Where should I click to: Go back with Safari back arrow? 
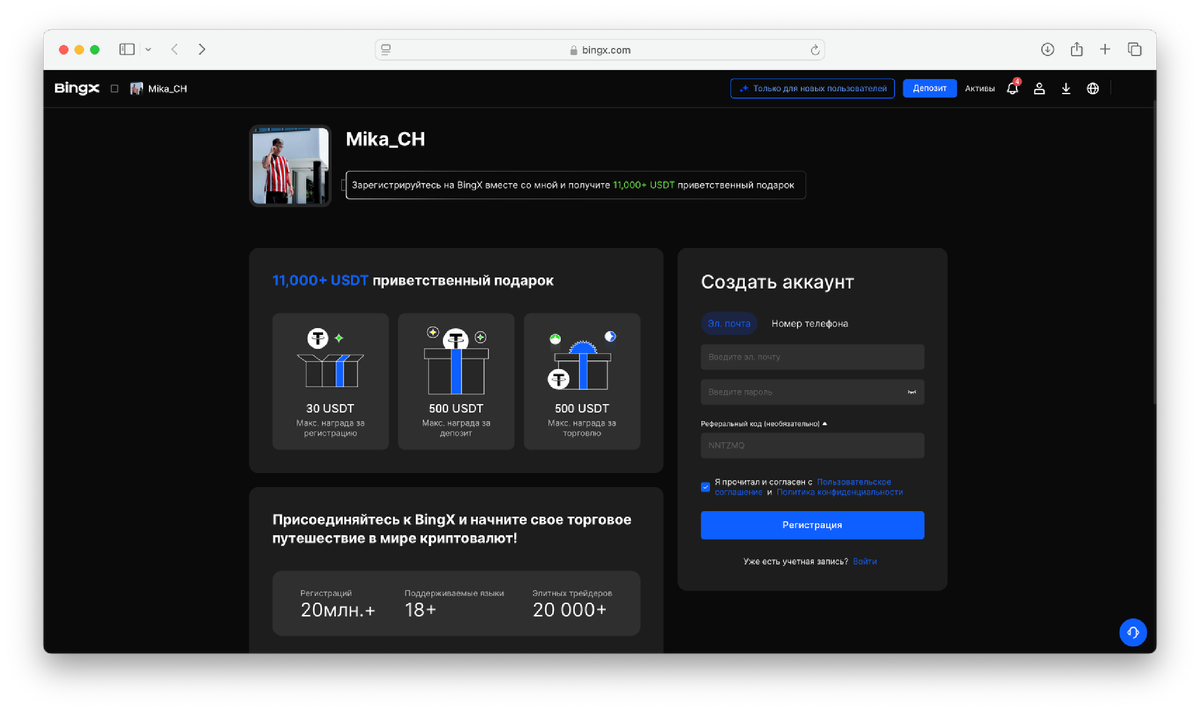[x=175, y=49]
